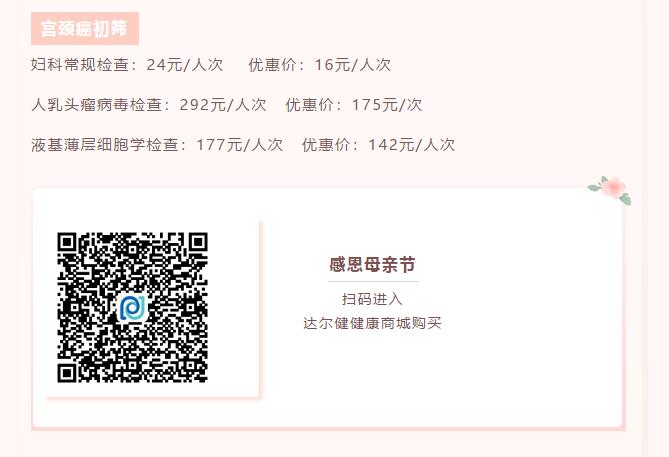The width and height of the screenshot is (669, 457).
Task: Click 优惠价 16元/人次 discount text
Action: pos(320,64)
